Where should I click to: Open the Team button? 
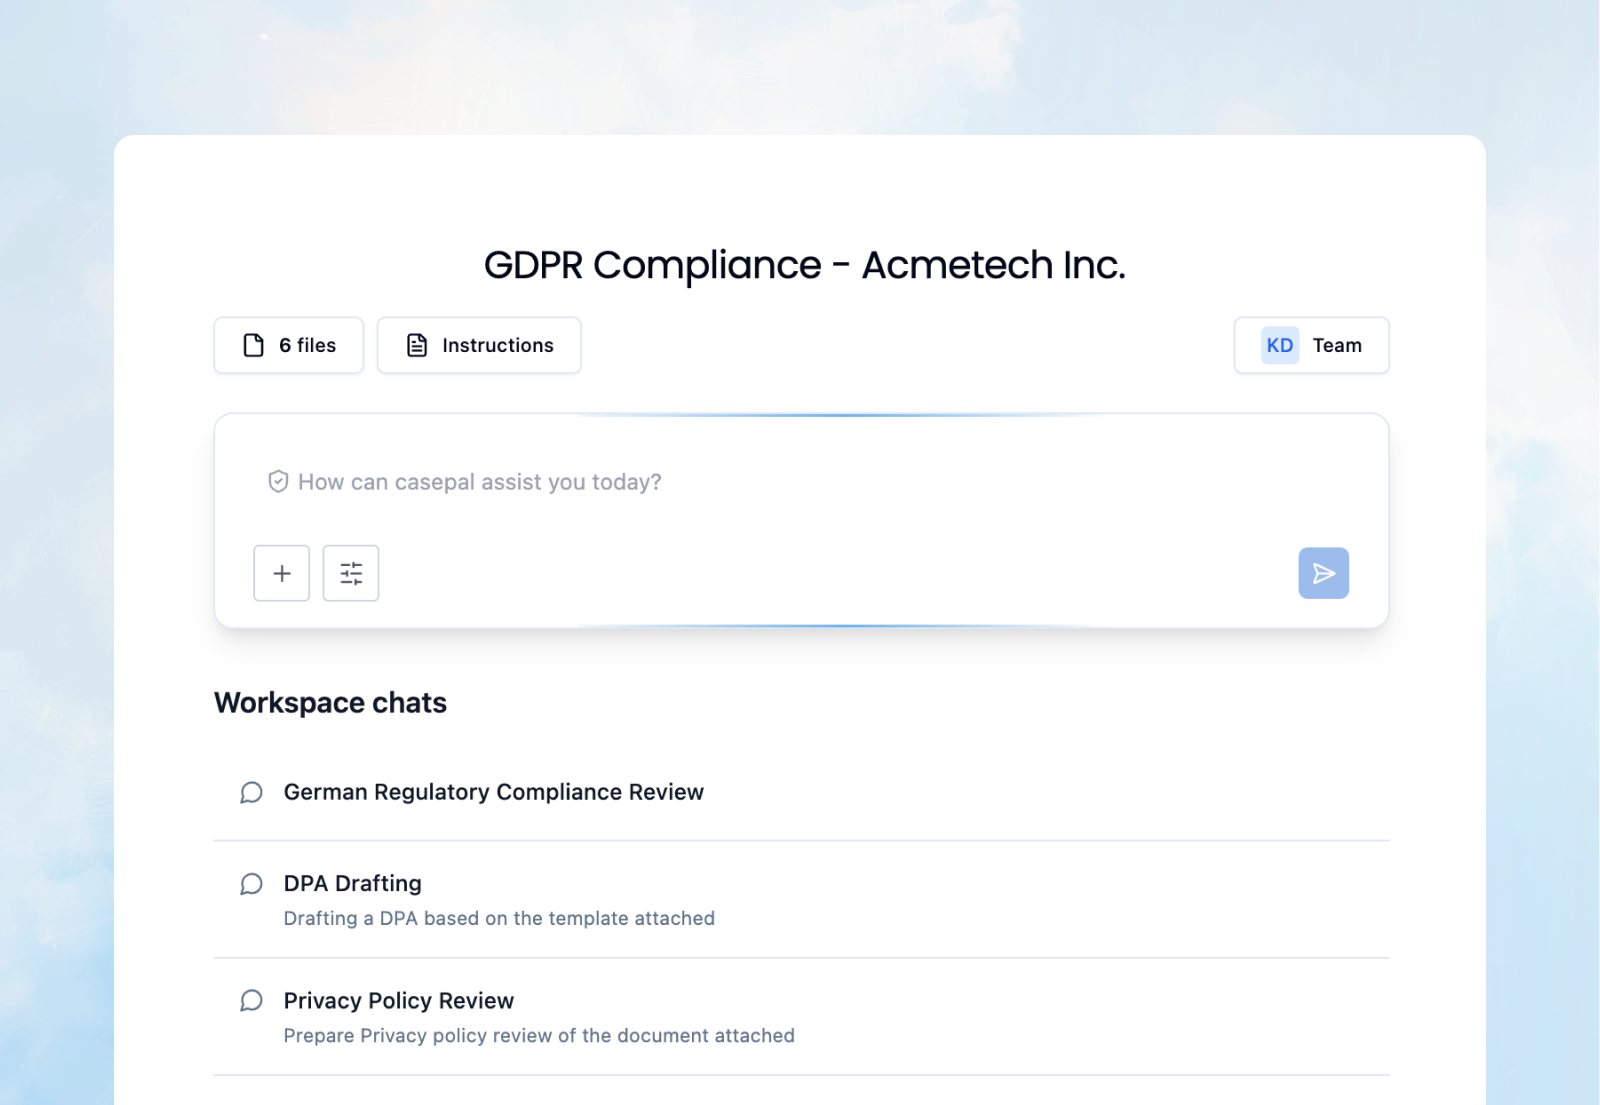point(1311,345)
